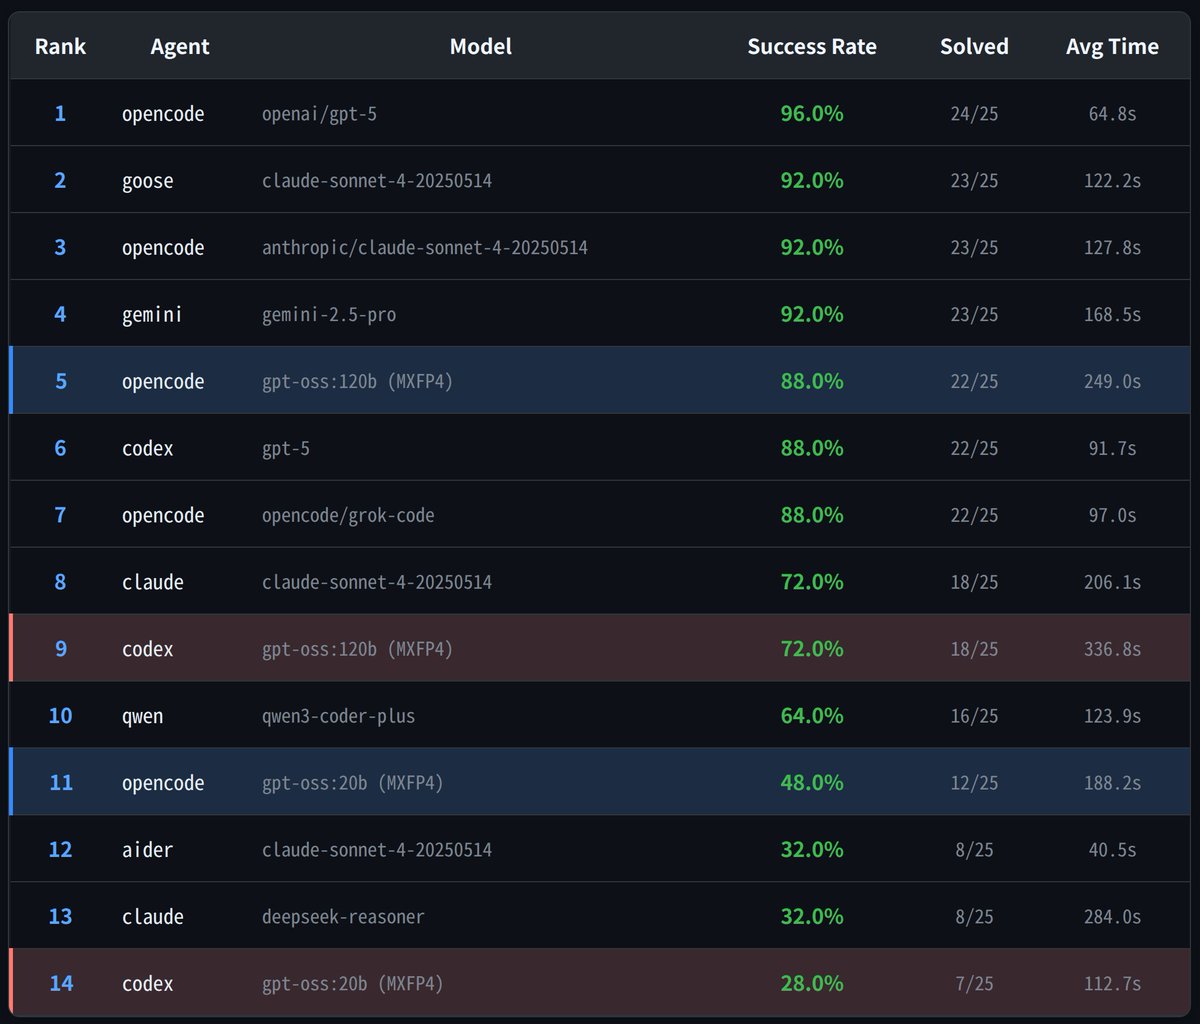Image resolution: width=1200 pixels, height=1024 pixels.
Task: Click the 336.8s average time
Action: 1112,650
